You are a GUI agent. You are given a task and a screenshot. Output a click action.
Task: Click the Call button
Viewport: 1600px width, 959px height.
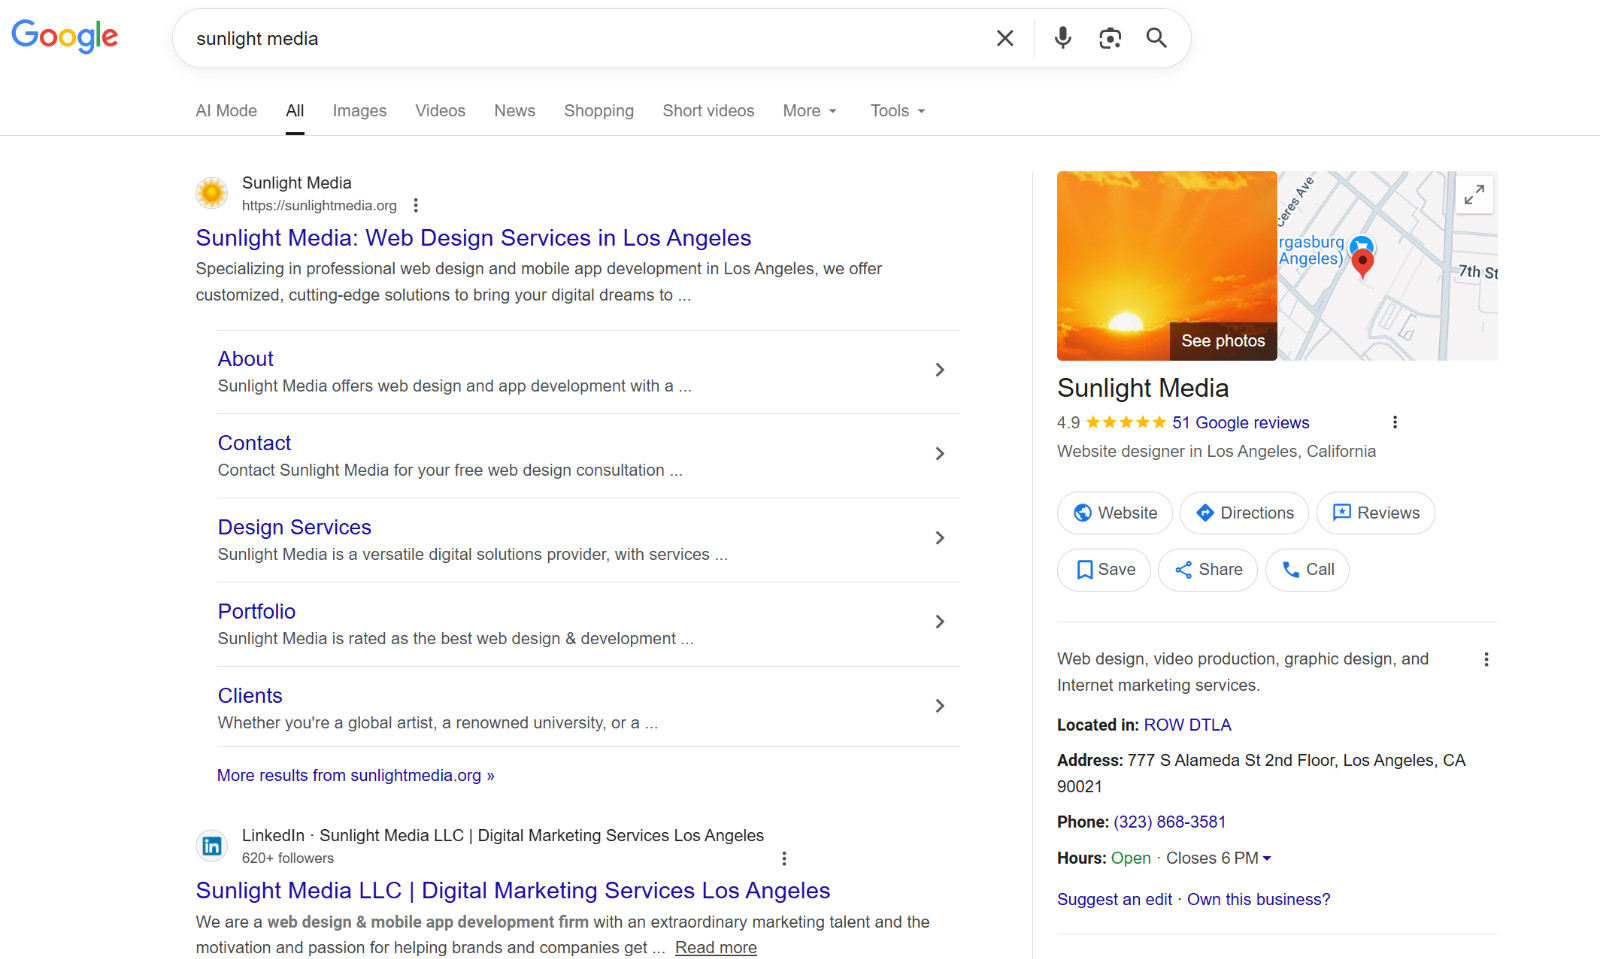tap(1307, 570)
